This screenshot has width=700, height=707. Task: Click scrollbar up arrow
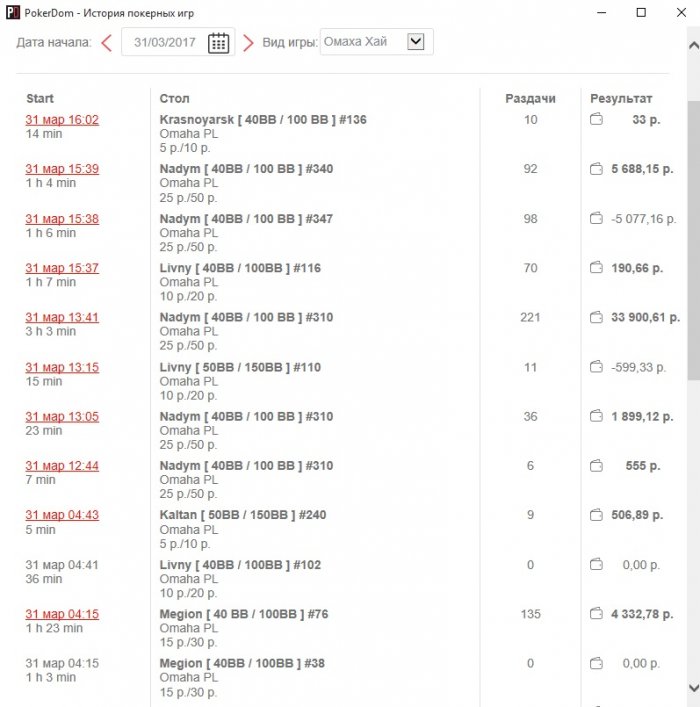coord(694,45)
